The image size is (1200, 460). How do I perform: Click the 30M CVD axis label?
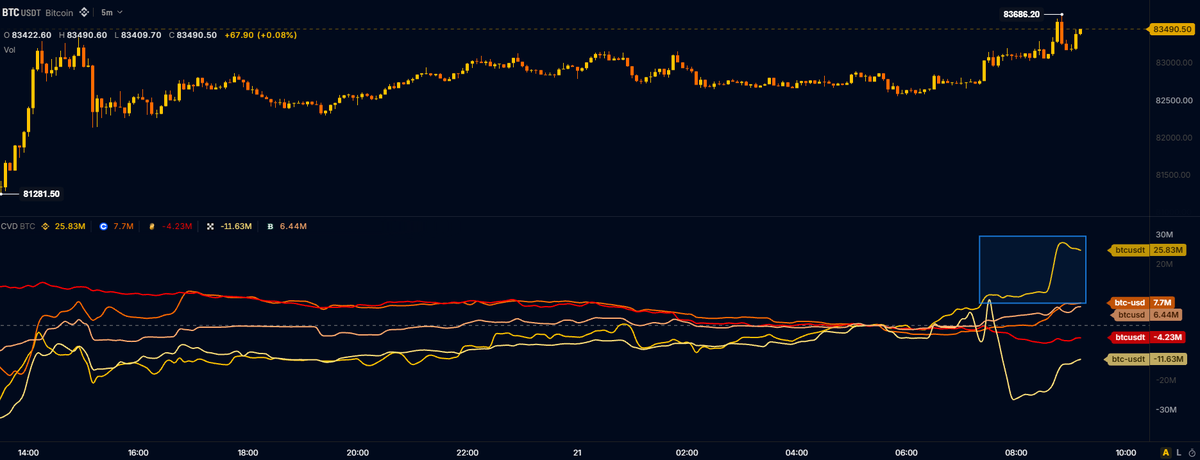tap(1164, 236)
